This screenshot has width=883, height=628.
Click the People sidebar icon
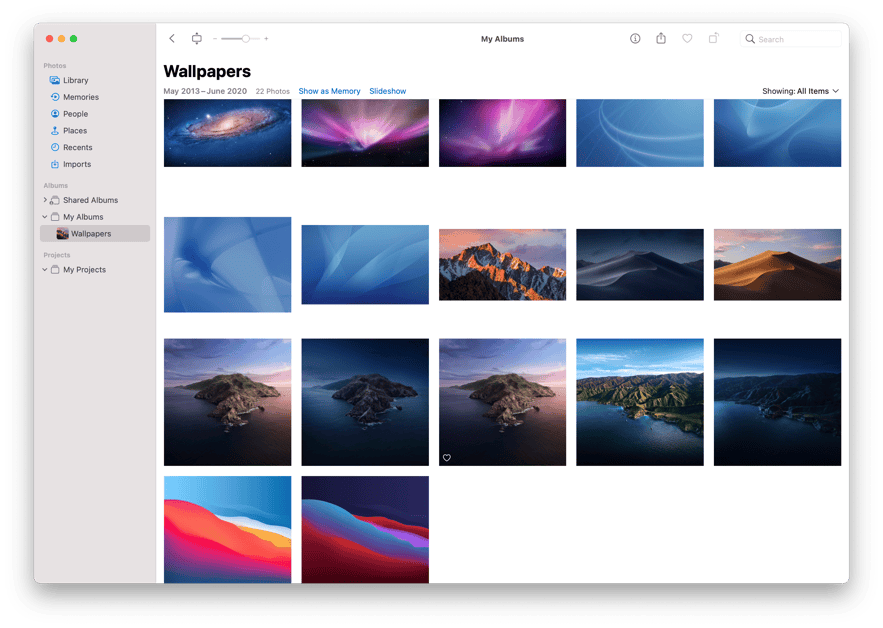[x=55, y=114]
